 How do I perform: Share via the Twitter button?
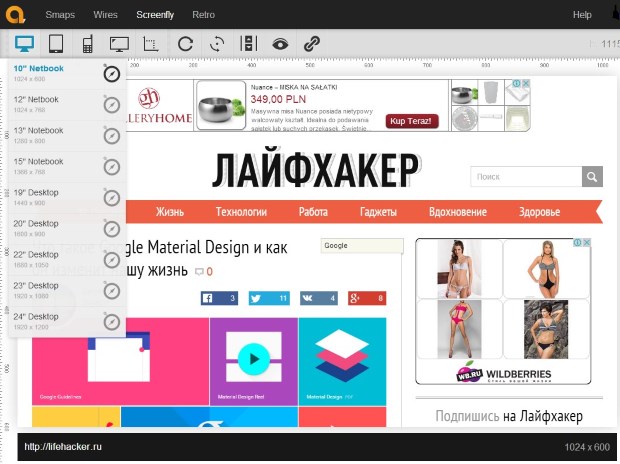(269, 298)
